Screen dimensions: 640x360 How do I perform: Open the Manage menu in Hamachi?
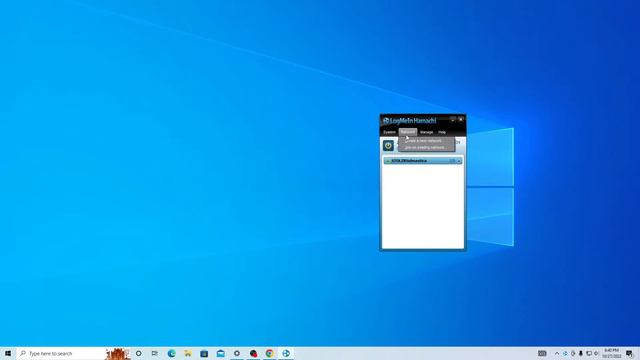tap(426, 132)
